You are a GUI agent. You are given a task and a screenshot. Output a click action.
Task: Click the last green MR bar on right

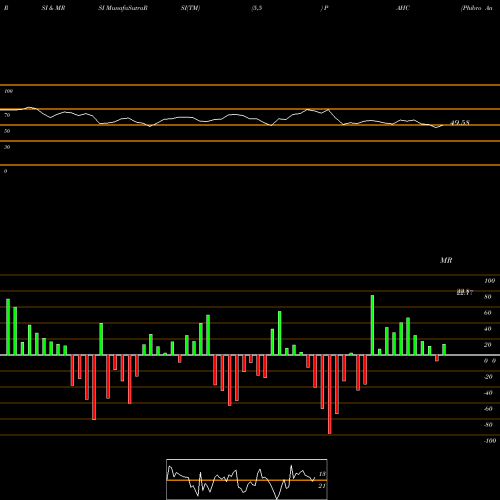444,349
